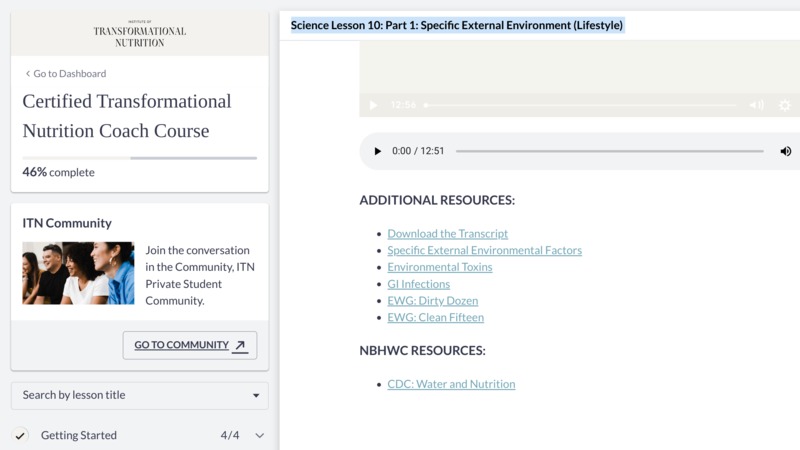The height and width of the screenshot is (450, 800).
Task: Select the Science Lesson 10 highlighted title
Action: click(x=457, y=25)
